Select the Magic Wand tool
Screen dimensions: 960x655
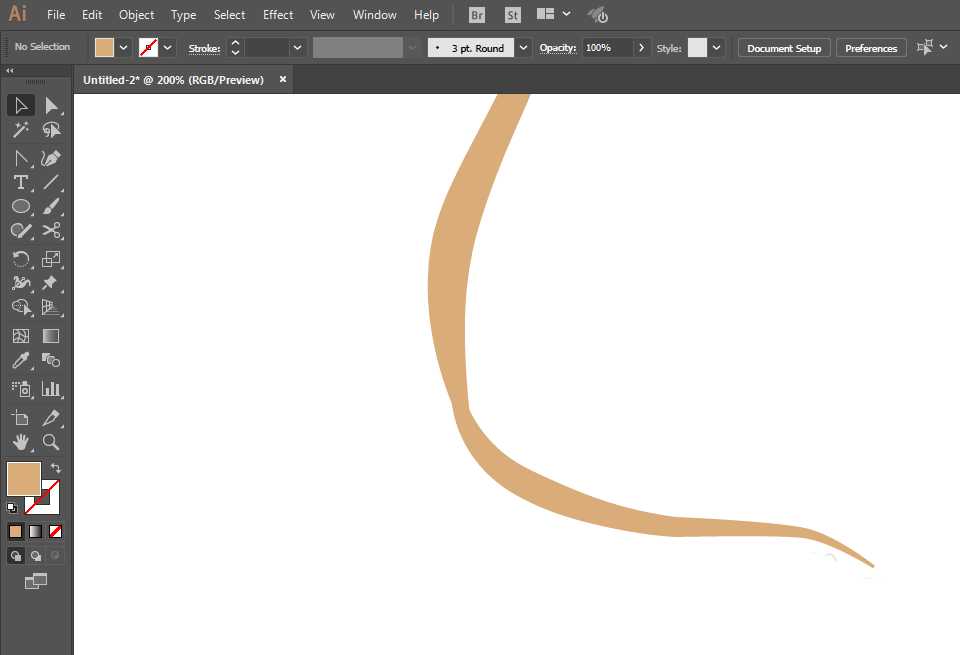20,130
